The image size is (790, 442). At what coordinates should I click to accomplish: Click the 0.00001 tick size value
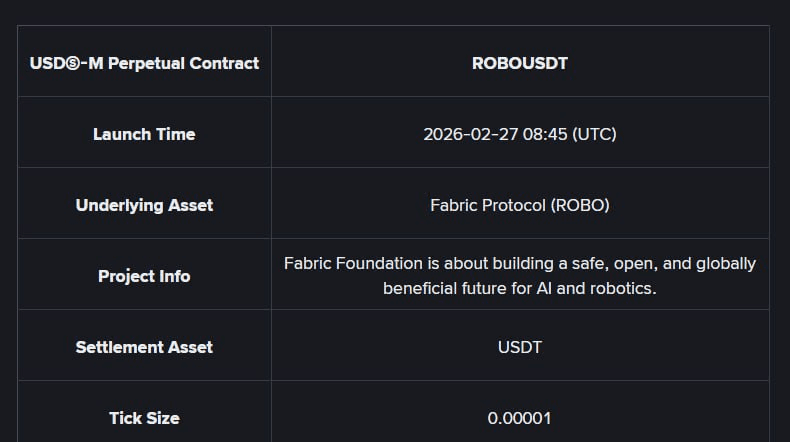point(519,418)
